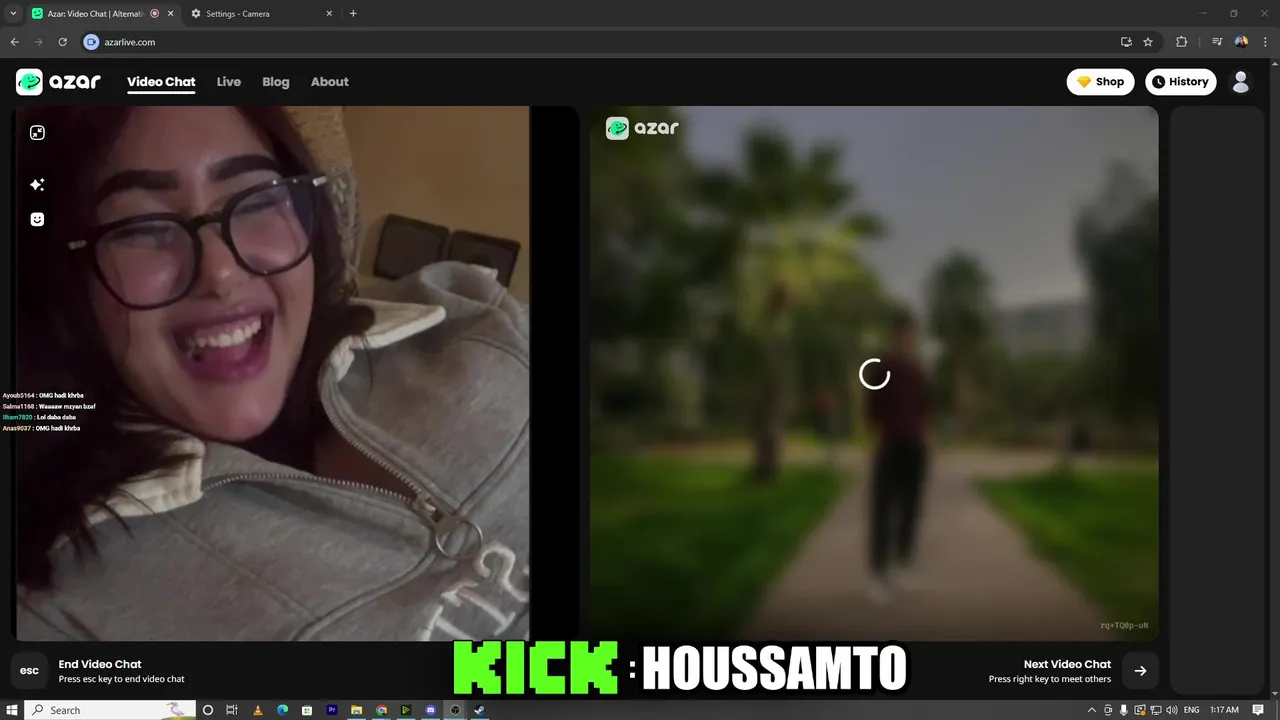Click Next Video Chat label
Viewport: 1280px width, 720px height.
[1067, 664]
